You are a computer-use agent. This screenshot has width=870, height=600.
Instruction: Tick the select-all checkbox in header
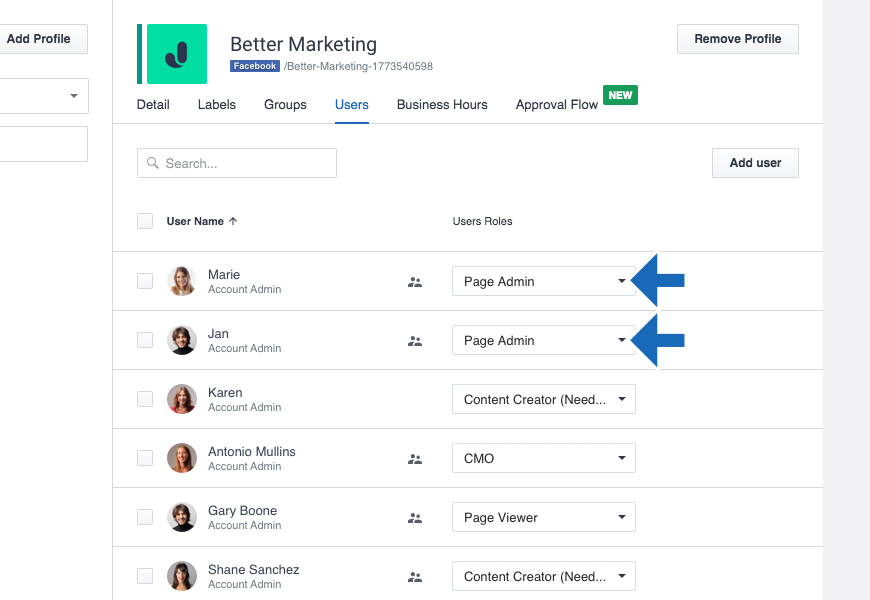pyautogui.click(x=145, y=221)
